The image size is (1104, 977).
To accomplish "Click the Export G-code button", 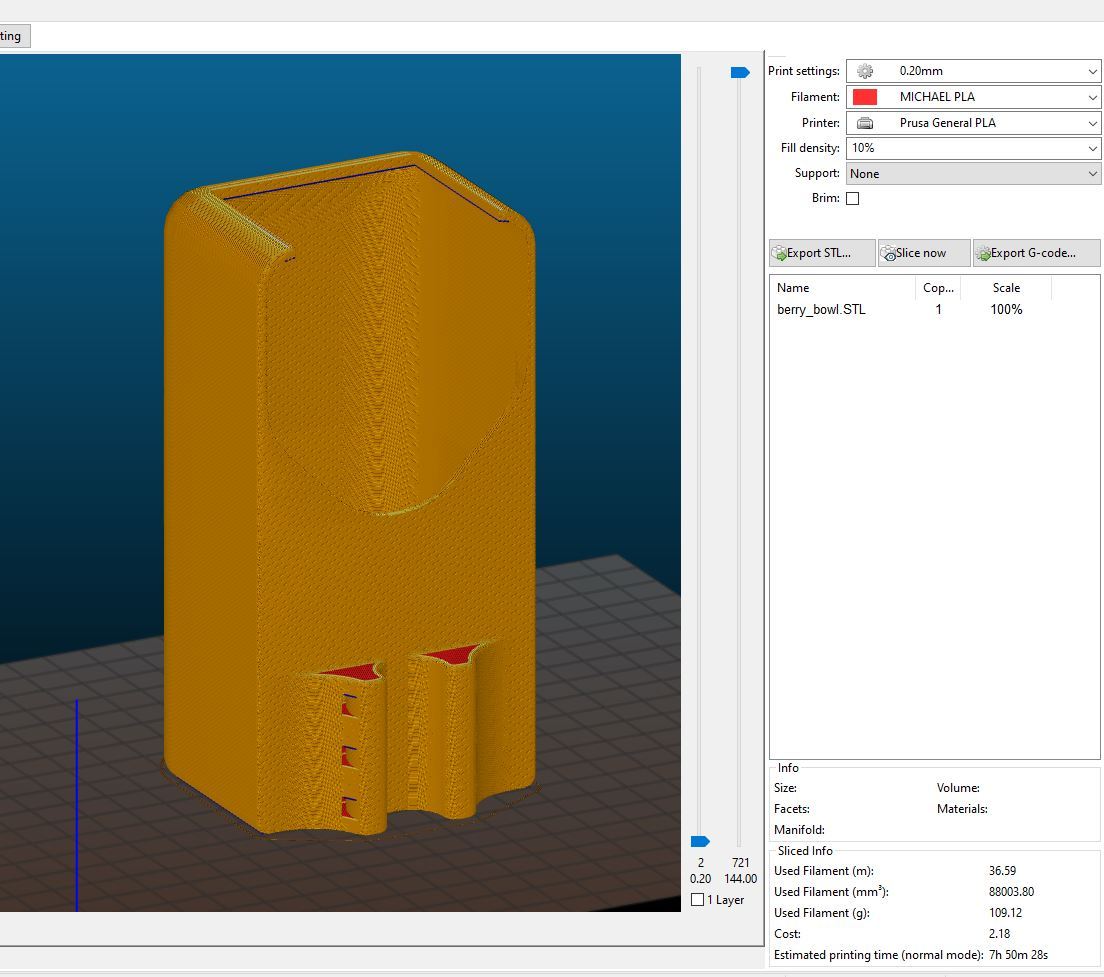I will (1036, 253).
